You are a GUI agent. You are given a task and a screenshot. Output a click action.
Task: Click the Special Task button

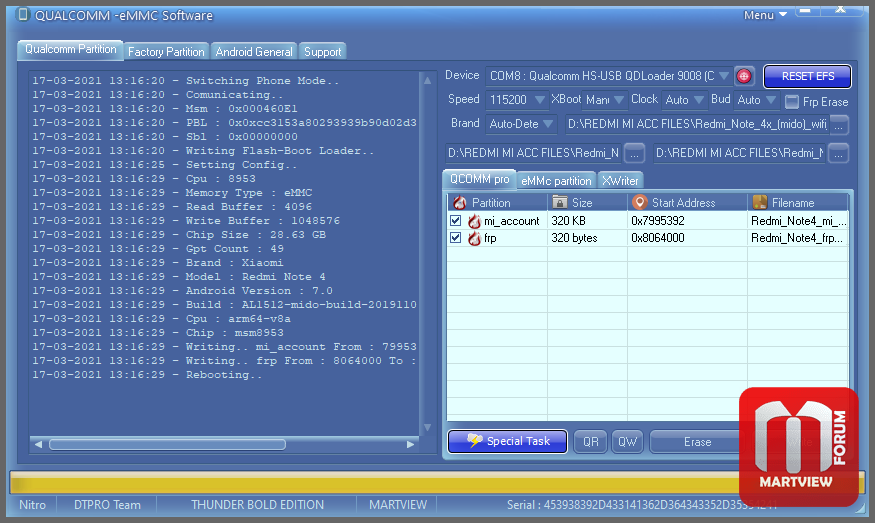pyautogui.click(x=507, y=441)
